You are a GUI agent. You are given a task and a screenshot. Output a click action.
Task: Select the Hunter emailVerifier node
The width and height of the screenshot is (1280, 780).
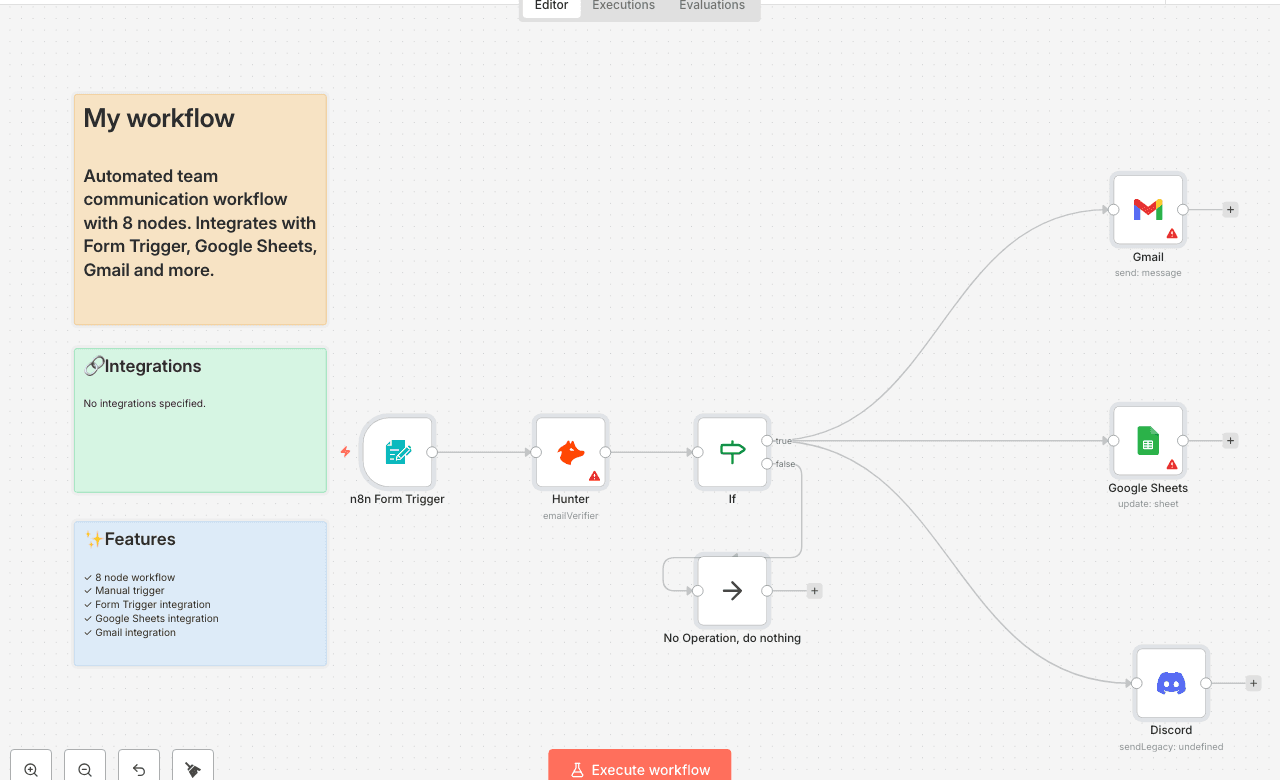click(570, 452)
